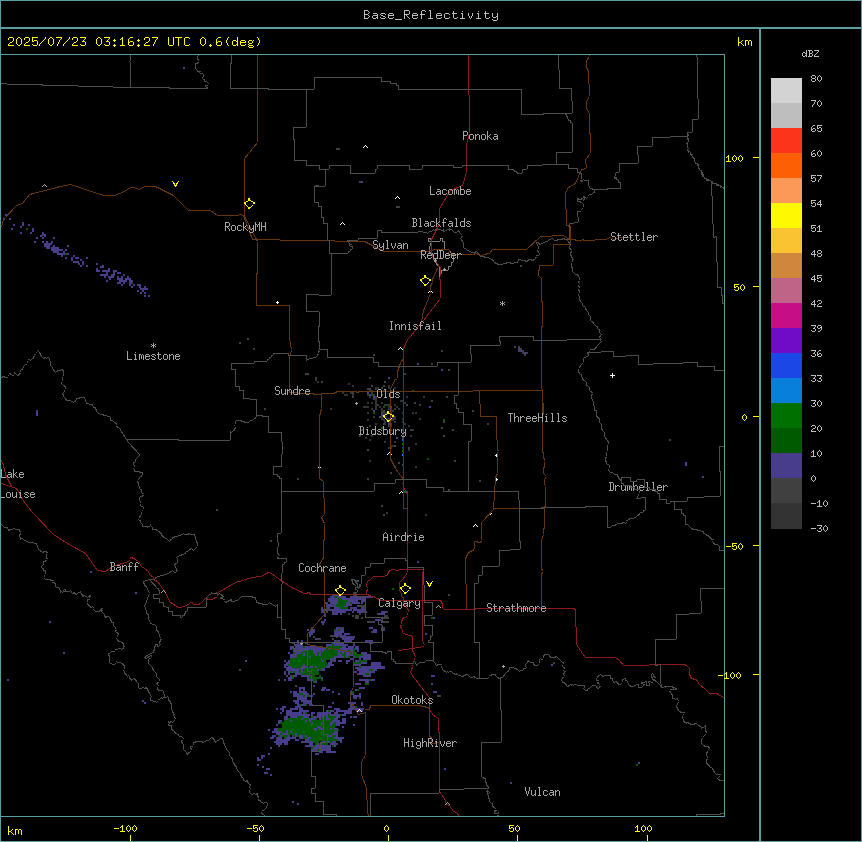Click the green swatch at 30 dBZ
Image resolution: width=862 pixels, height=842 pixels.
[x=786, y=416]
